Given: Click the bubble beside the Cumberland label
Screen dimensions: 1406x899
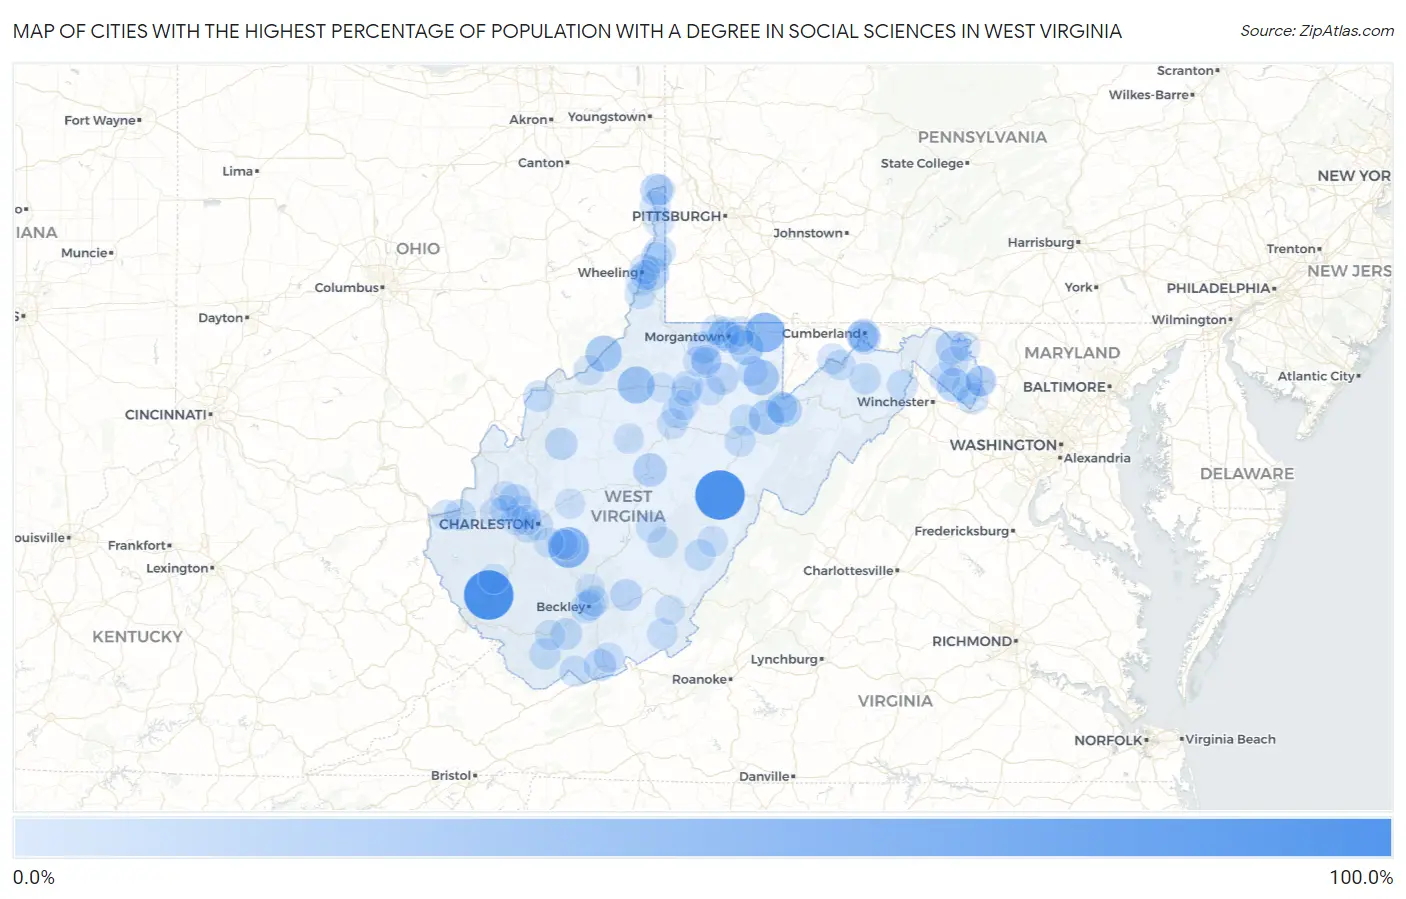Looking at the screenshot, I should pos(863,336).
